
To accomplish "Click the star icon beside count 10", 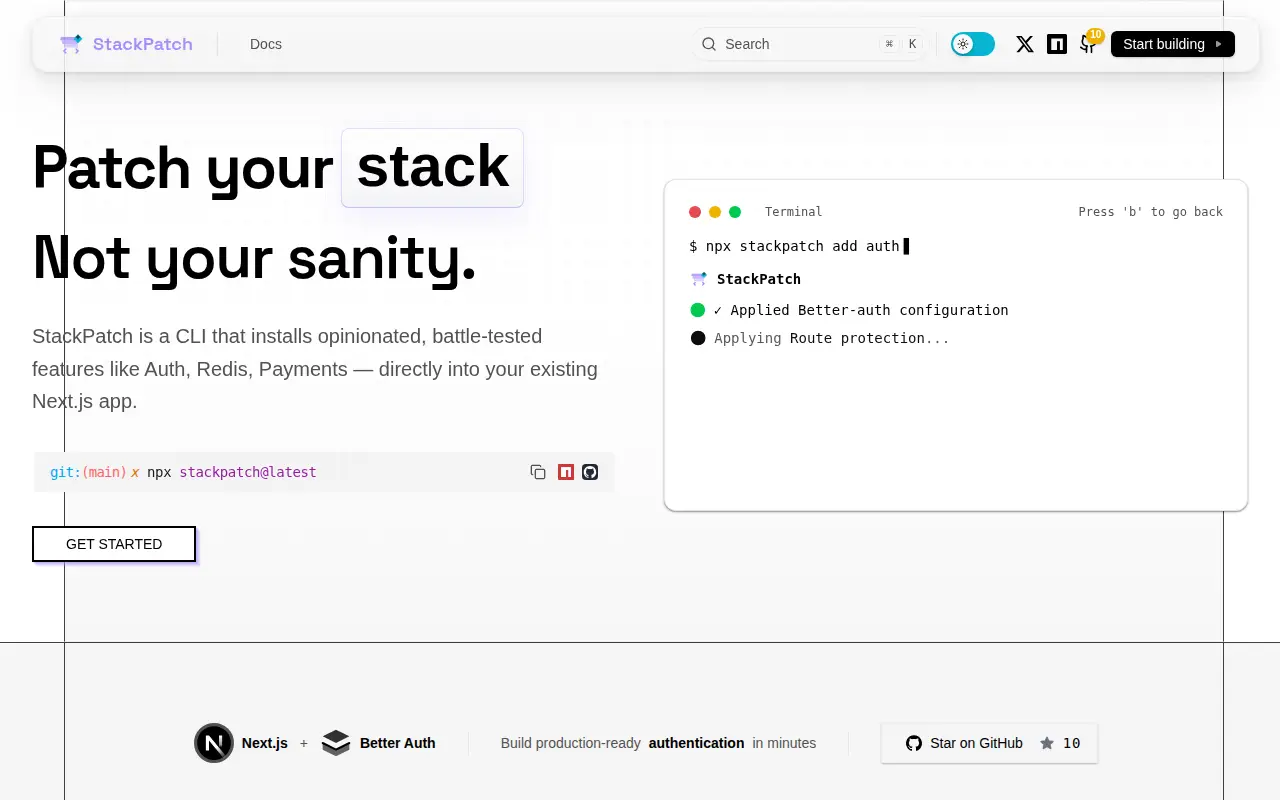I will pos(1047,743).
